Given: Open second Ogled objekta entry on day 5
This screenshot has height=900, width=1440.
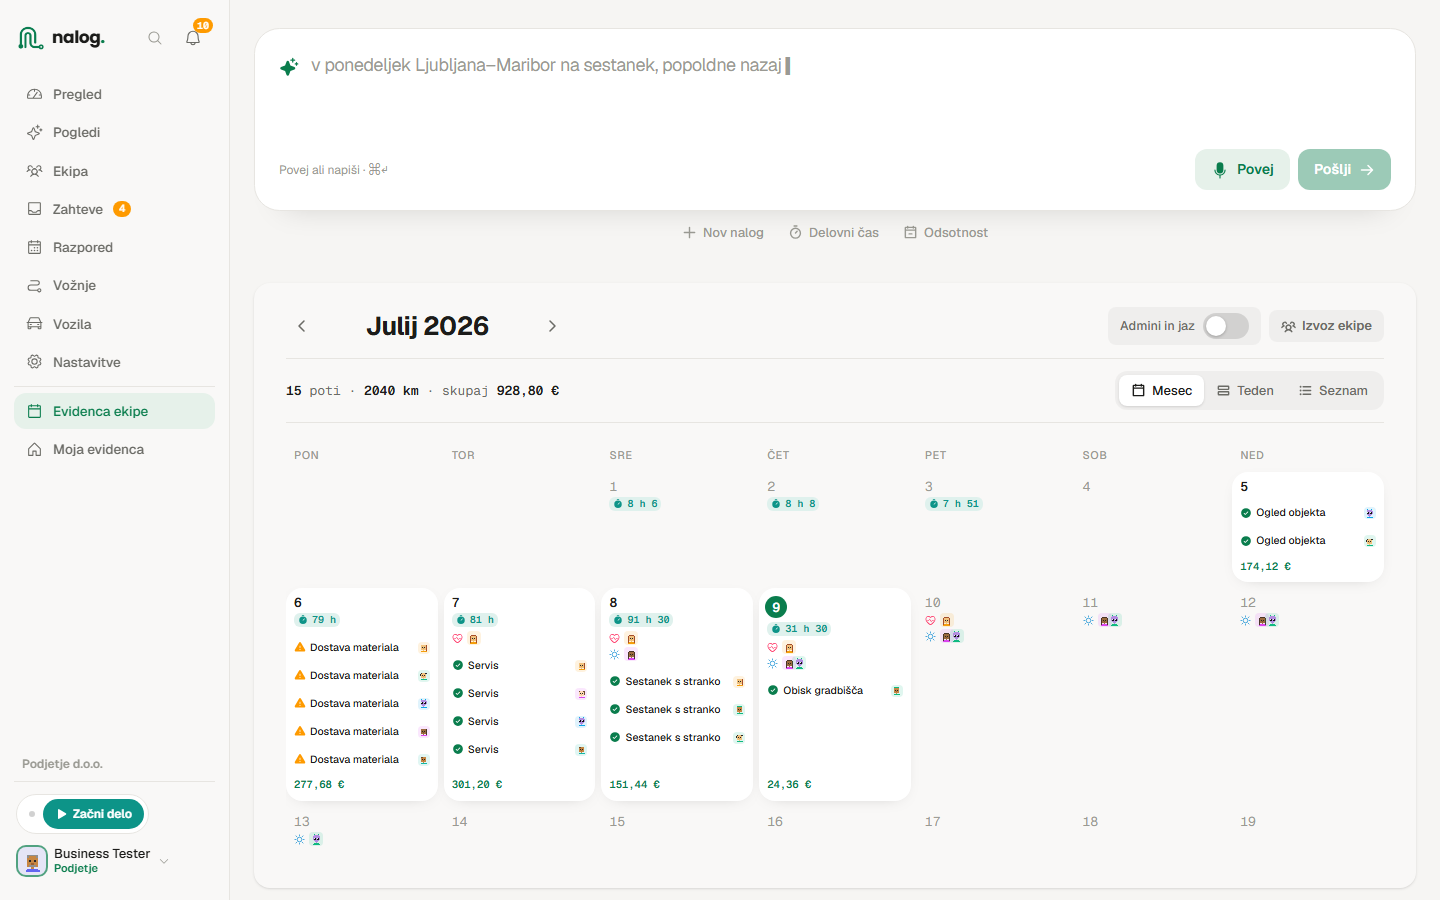Looking at the screenshot, I should coord(1308,541).
